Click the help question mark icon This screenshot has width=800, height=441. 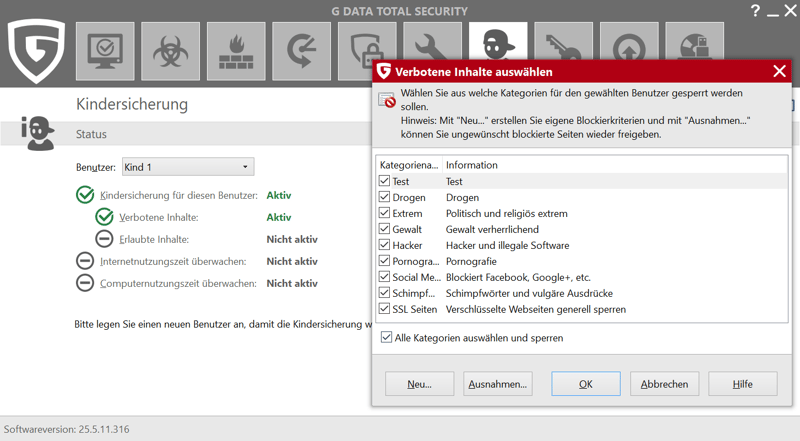tap(756, 10)
